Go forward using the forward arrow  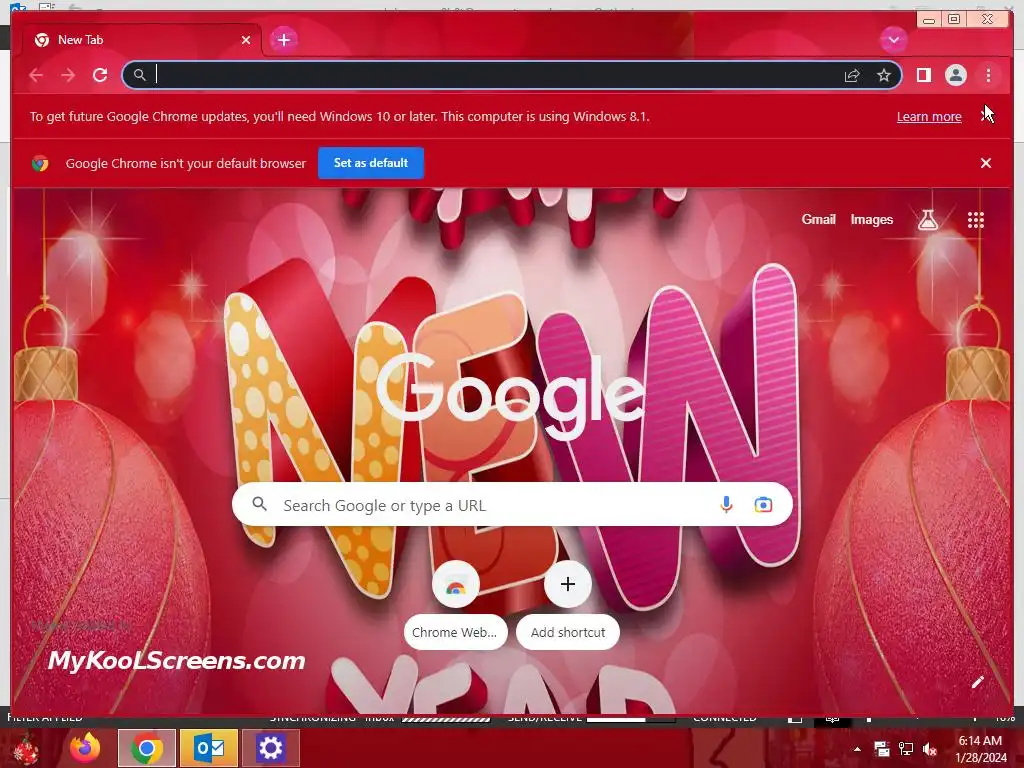pos(68,75)
